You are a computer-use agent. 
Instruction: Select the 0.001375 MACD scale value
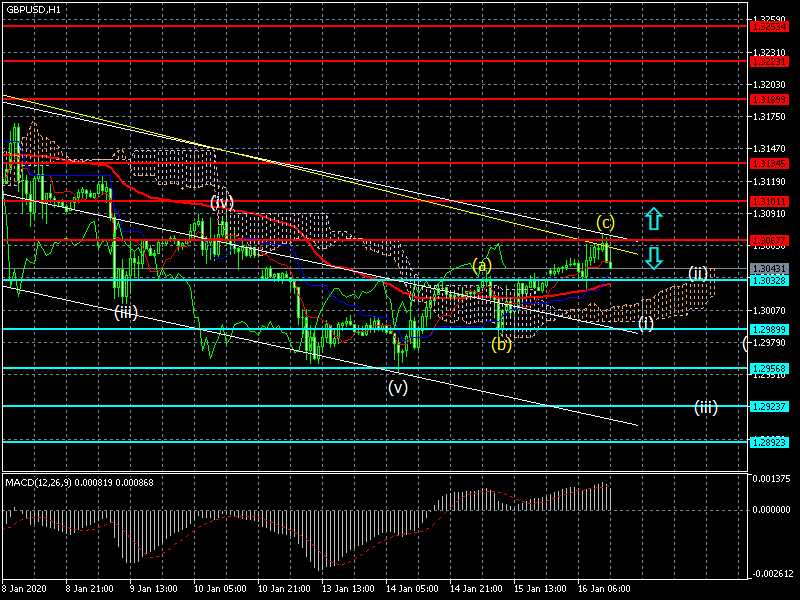point(772,479)
